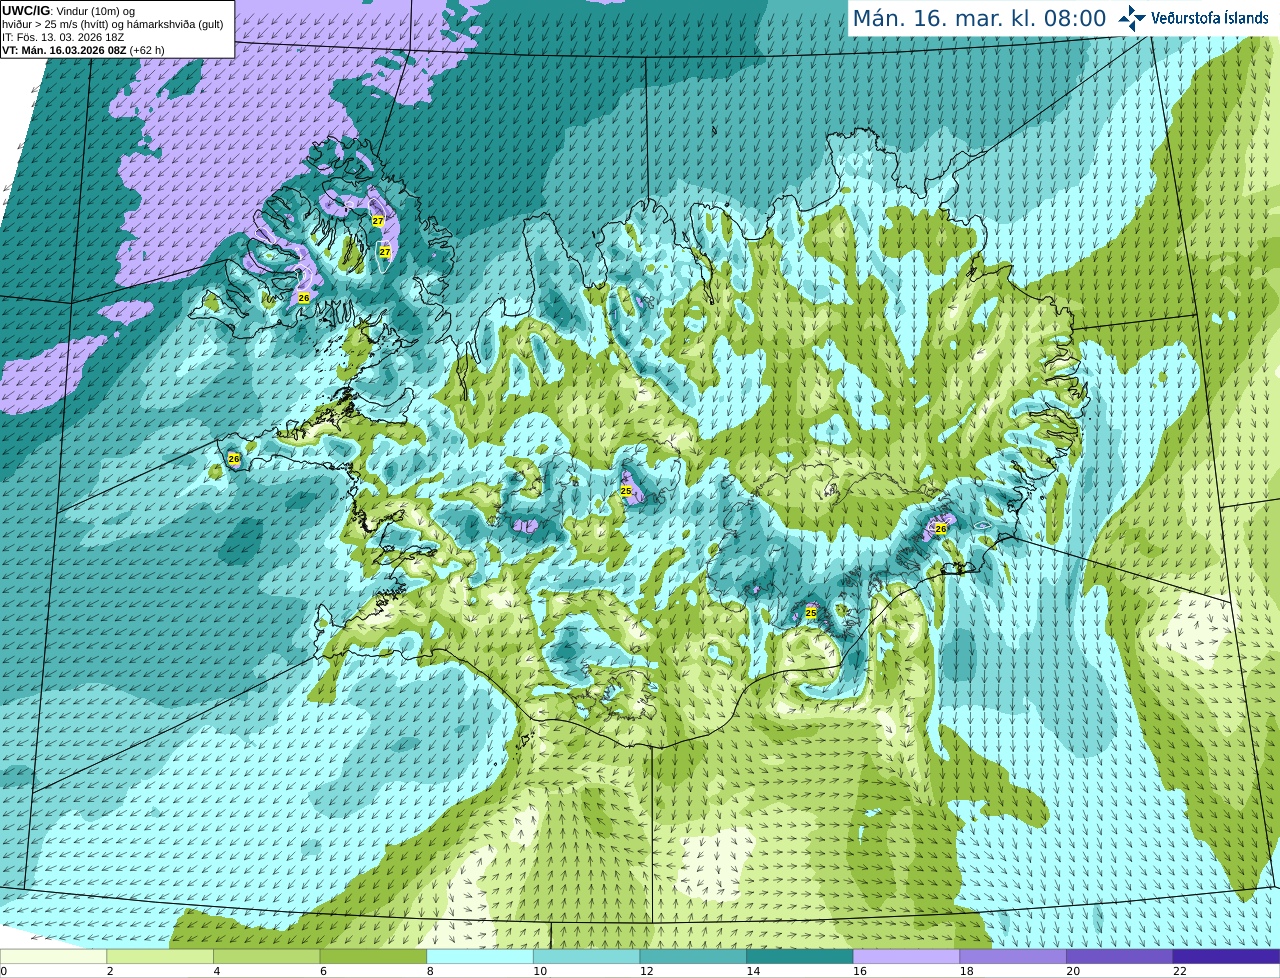Pick the 2–4 m/s light yellow-green swatch

click(159, 956)
